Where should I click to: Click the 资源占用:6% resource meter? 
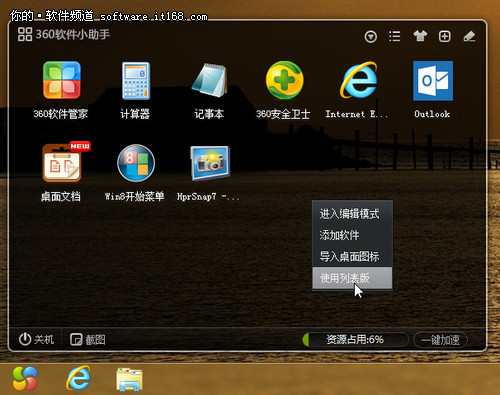pos(355,340)
